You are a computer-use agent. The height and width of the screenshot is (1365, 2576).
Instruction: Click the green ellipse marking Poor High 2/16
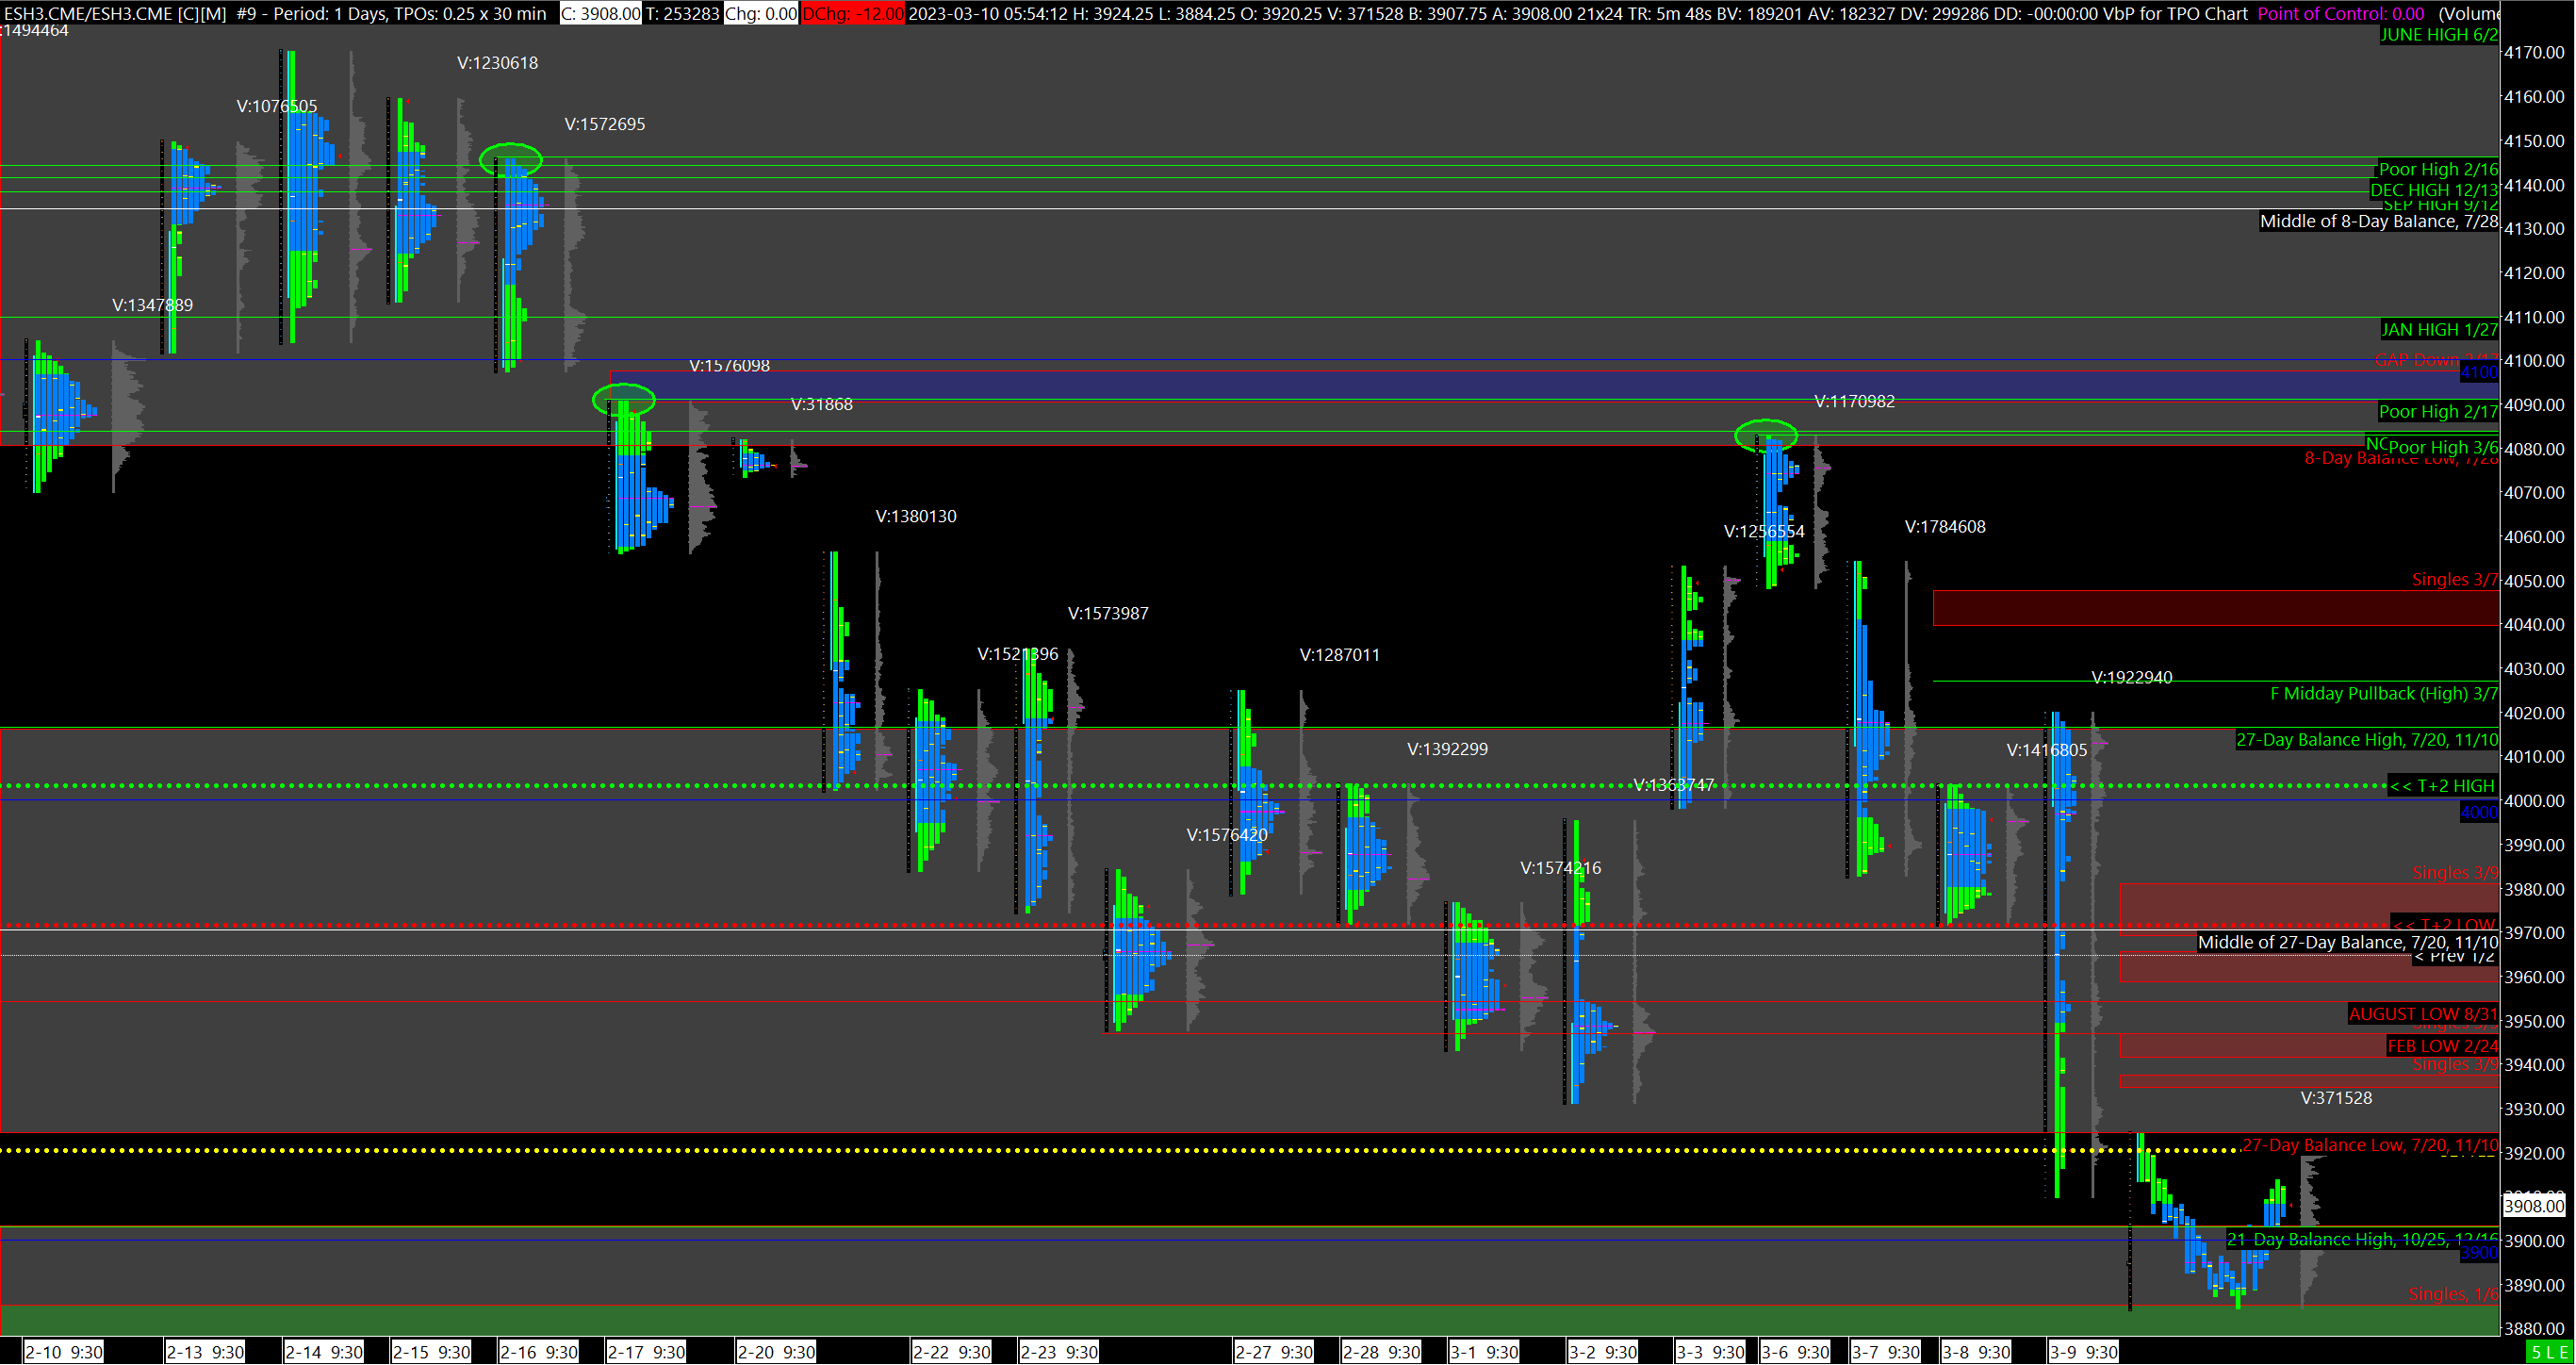(510, 159)
